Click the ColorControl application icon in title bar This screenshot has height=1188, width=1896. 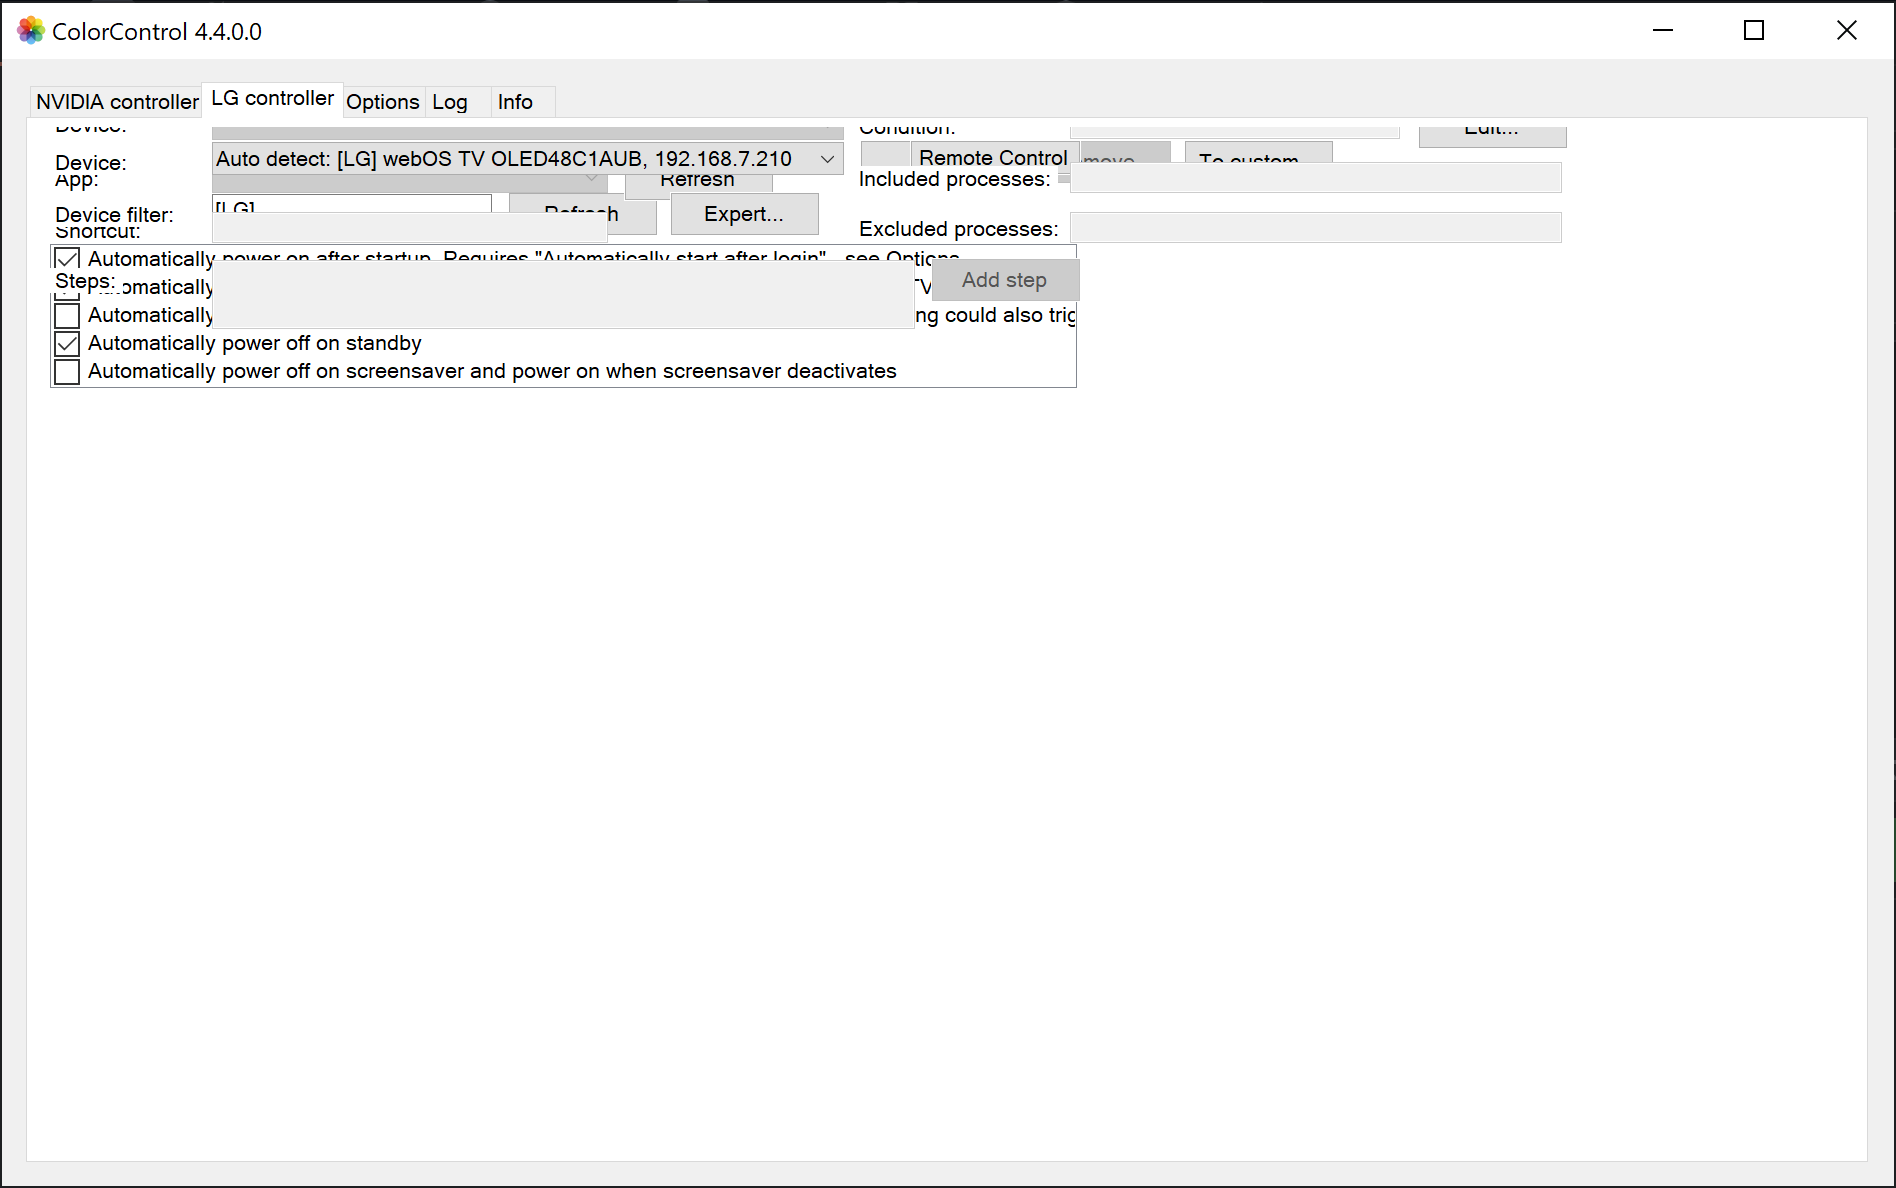[x=30, y=31]
